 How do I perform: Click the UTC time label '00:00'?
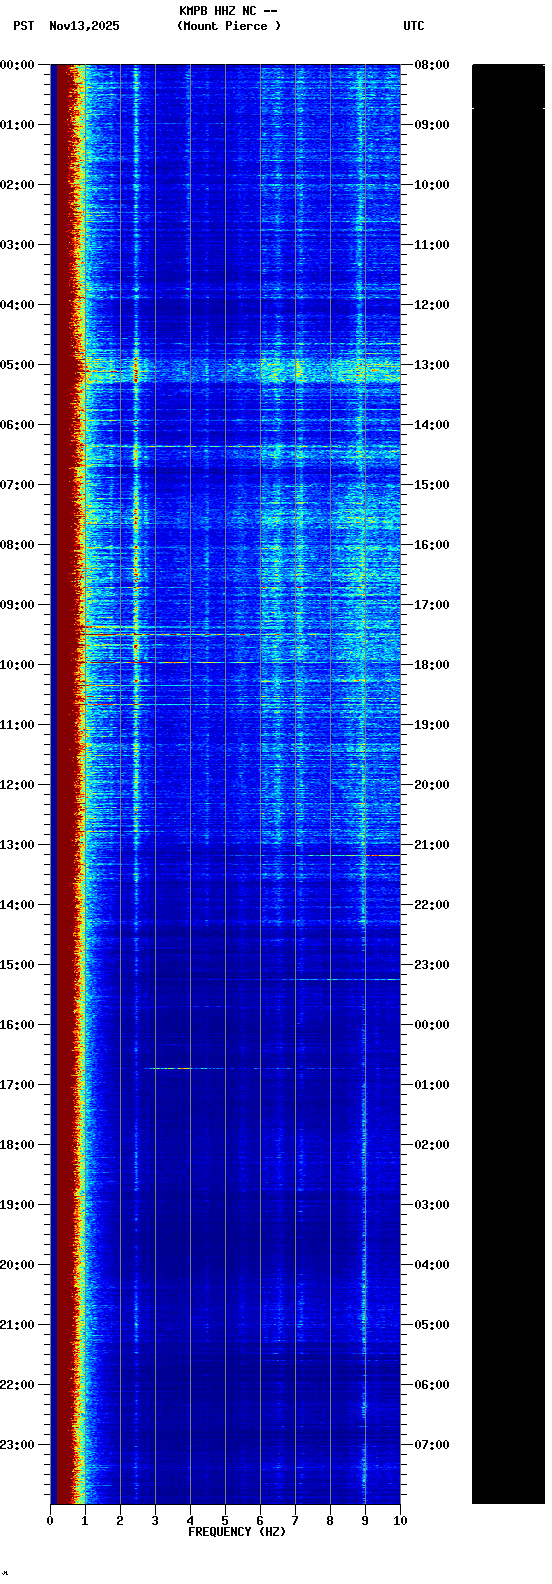coord(432,1025)
